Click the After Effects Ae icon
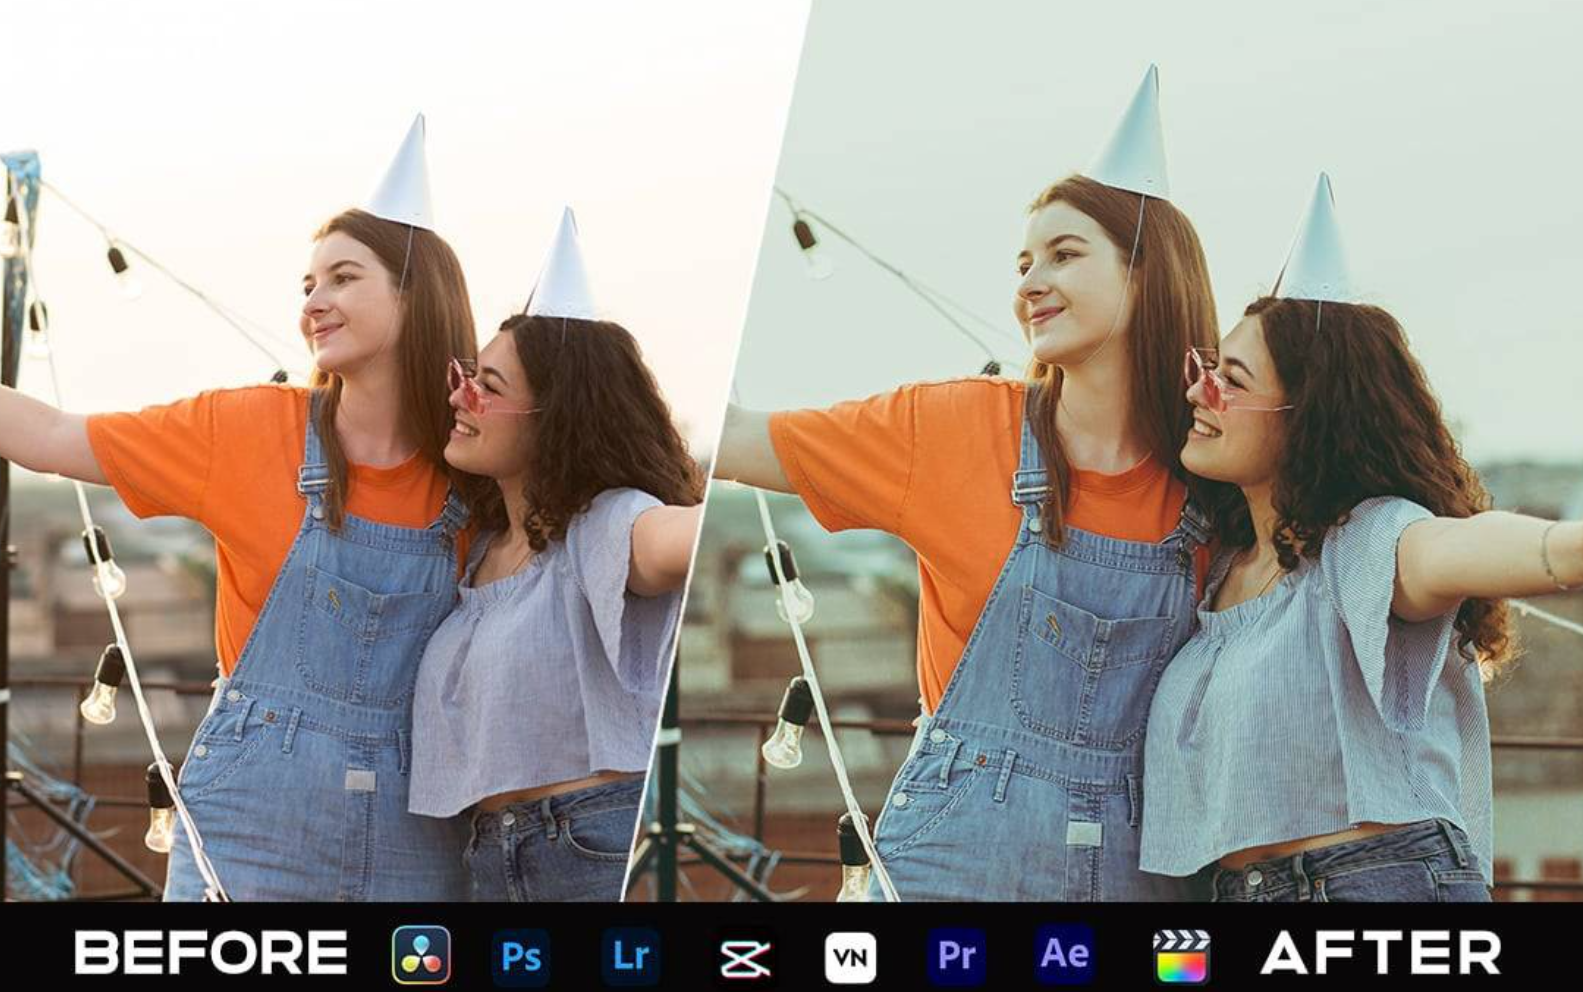 tap(1064, 955)
